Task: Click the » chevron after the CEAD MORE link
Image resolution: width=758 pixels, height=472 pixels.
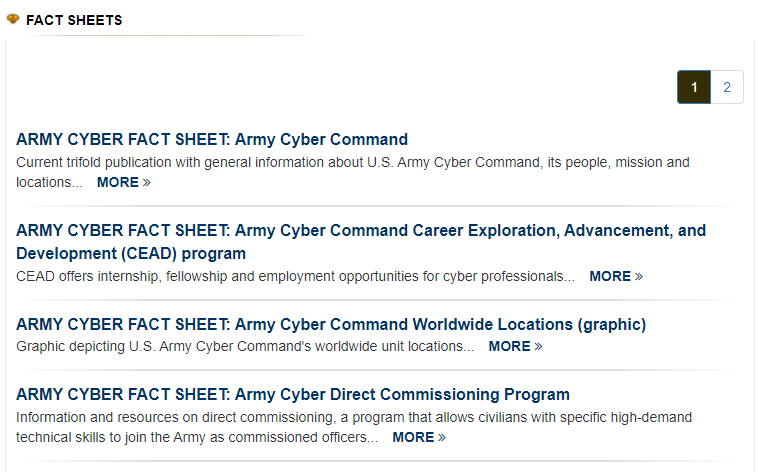Action: (639, 277)
